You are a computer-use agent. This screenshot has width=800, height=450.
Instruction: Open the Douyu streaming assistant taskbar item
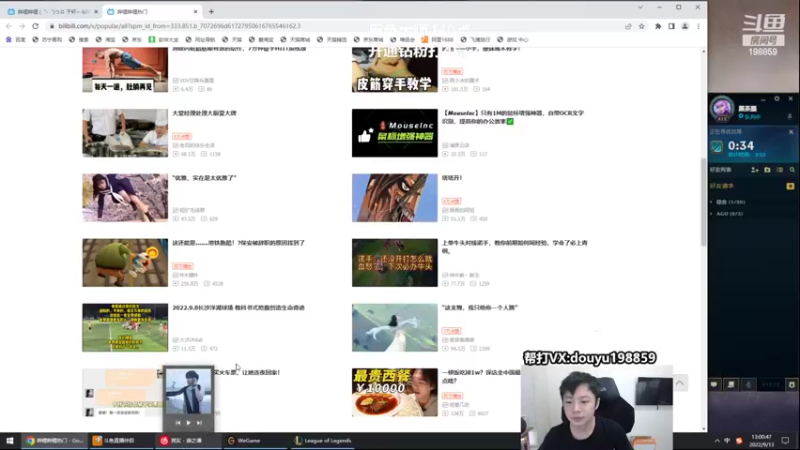[119, 441]
